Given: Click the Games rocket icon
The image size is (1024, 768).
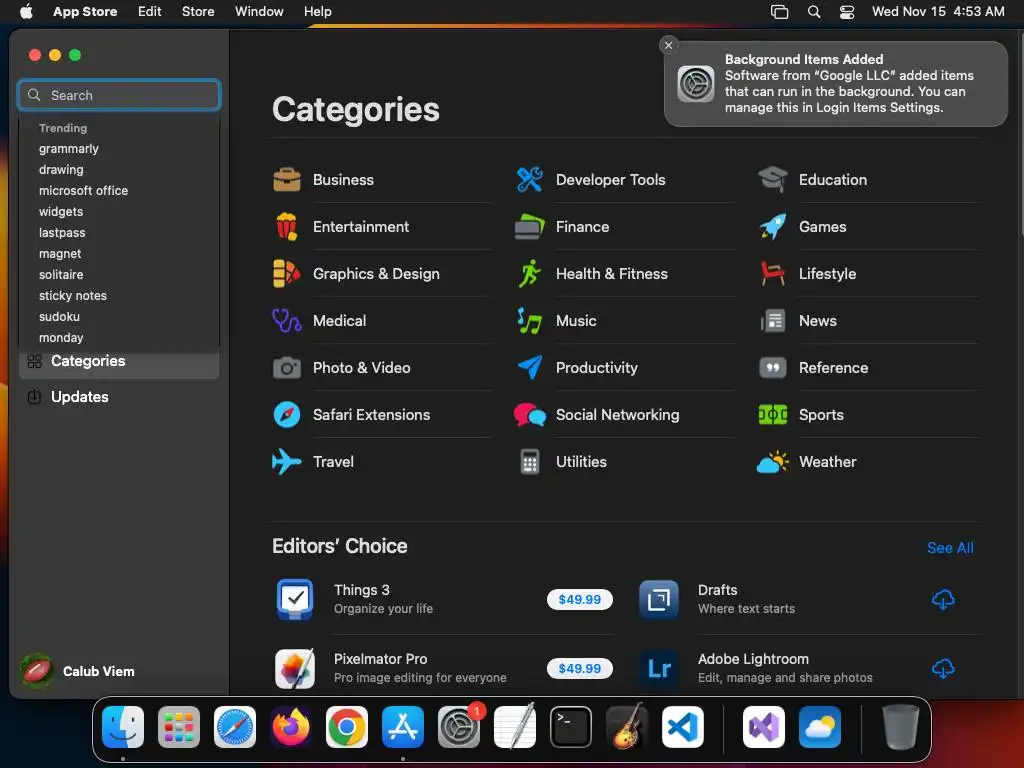Looking at the screenshot, I should pyautogui.click(x=773, y=227).
